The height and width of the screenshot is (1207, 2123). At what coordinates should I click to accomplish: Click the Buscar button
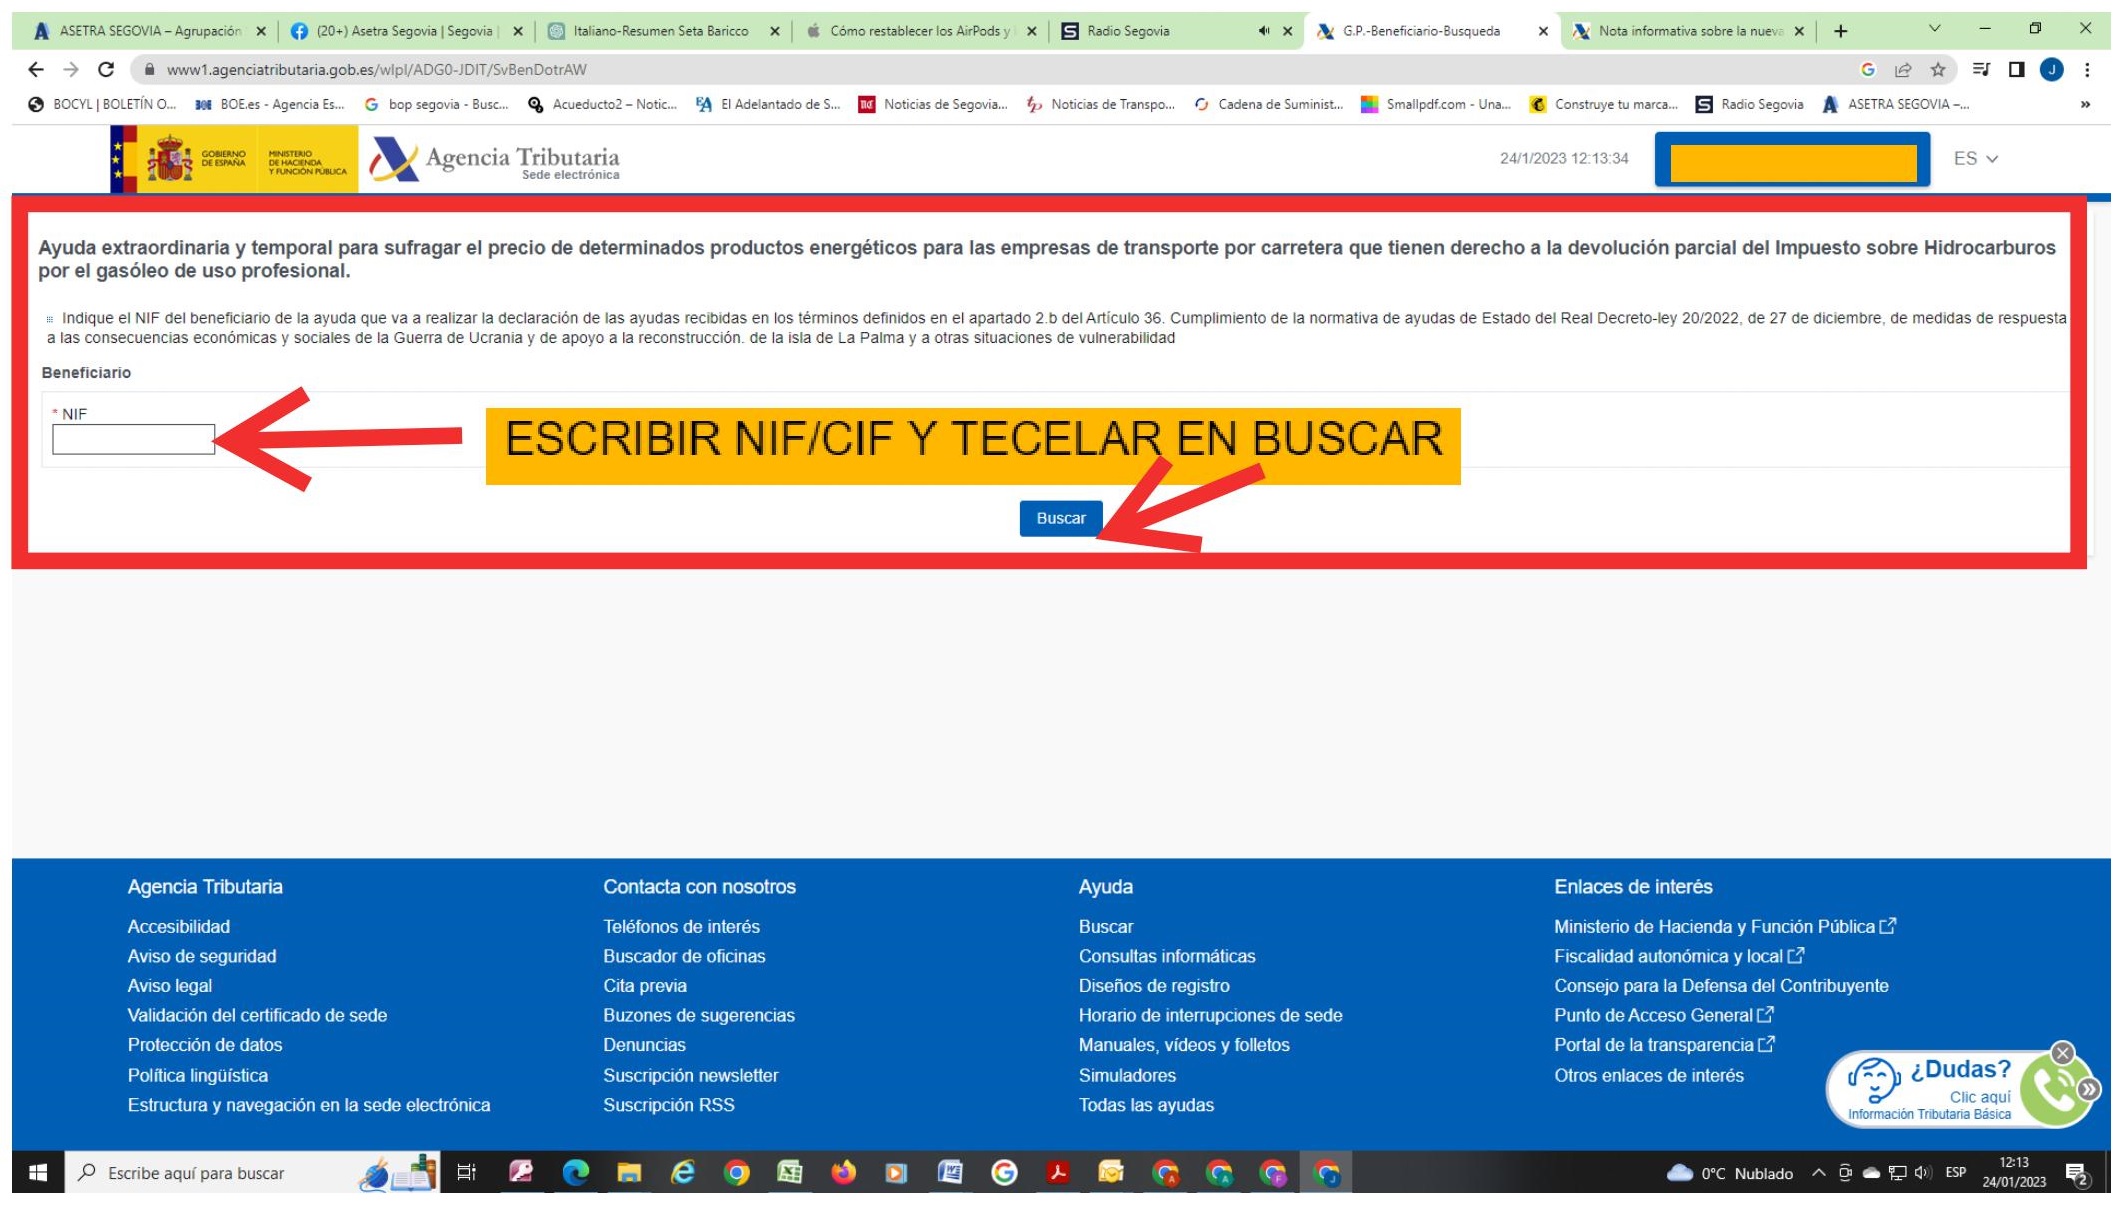1060,518
